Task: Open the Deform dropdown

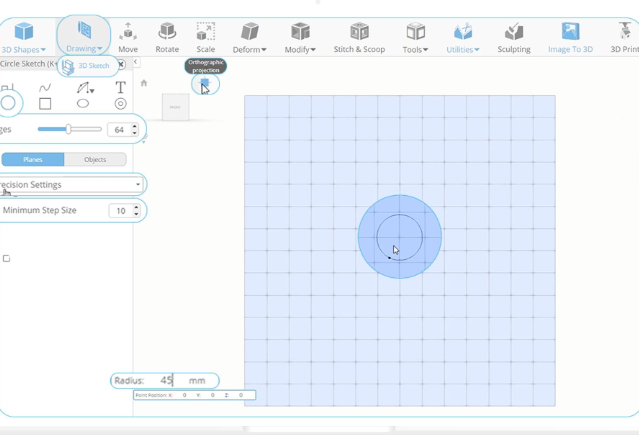Action: tap(249, 38)
